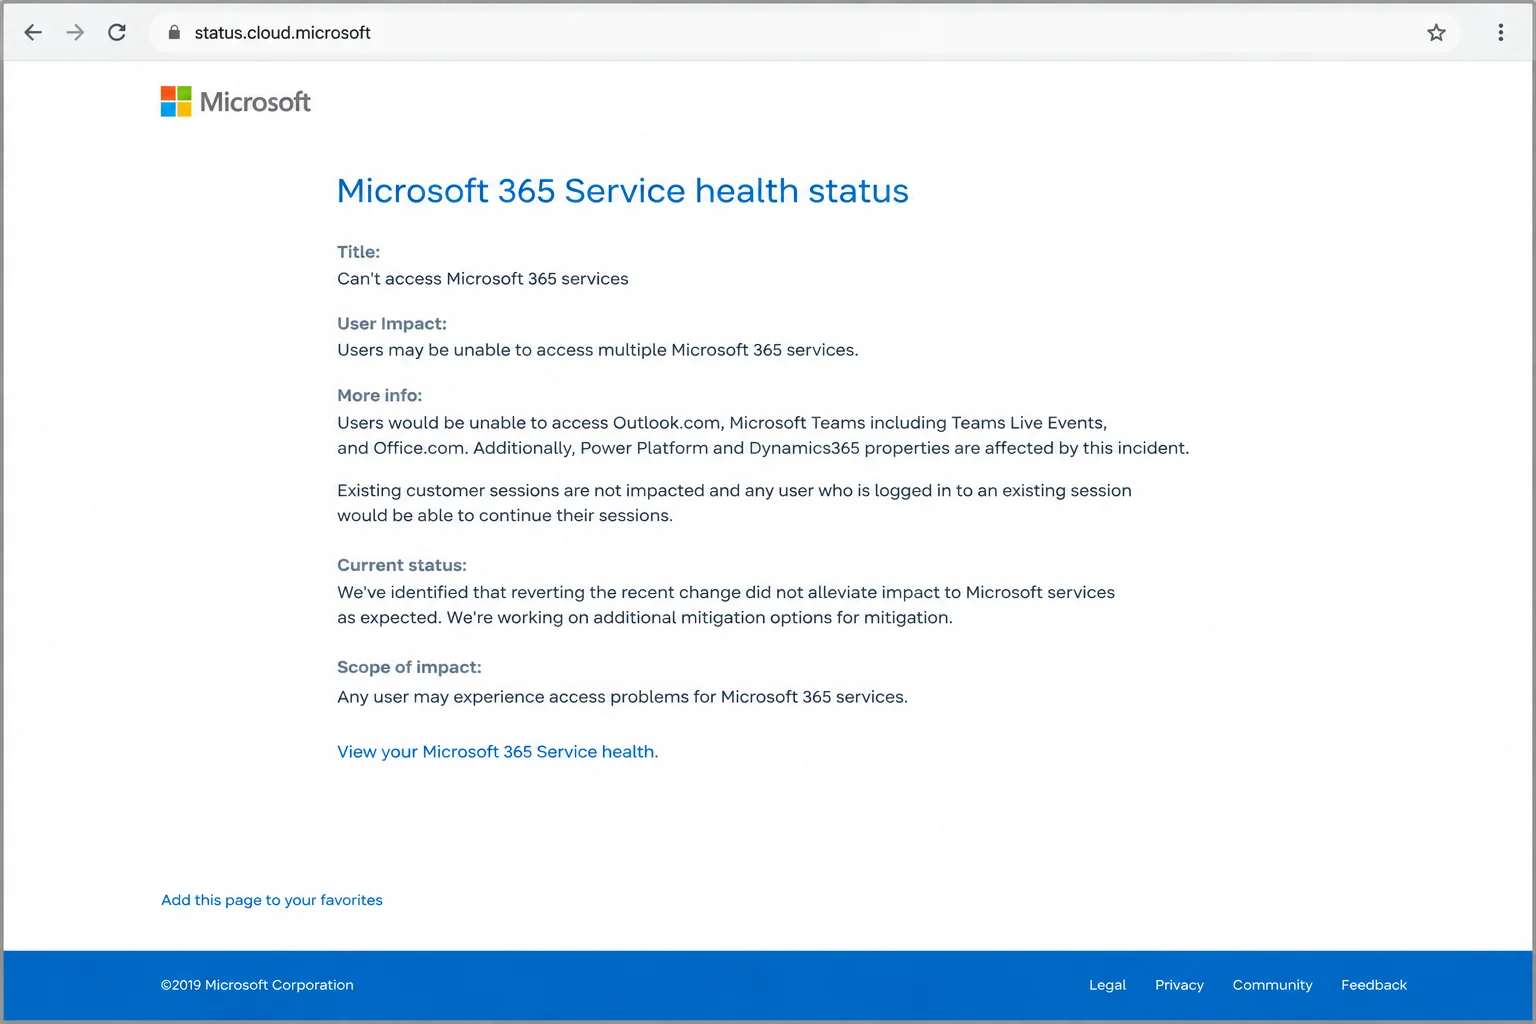Open the Feedback footer link

[x=1373, y=985]
